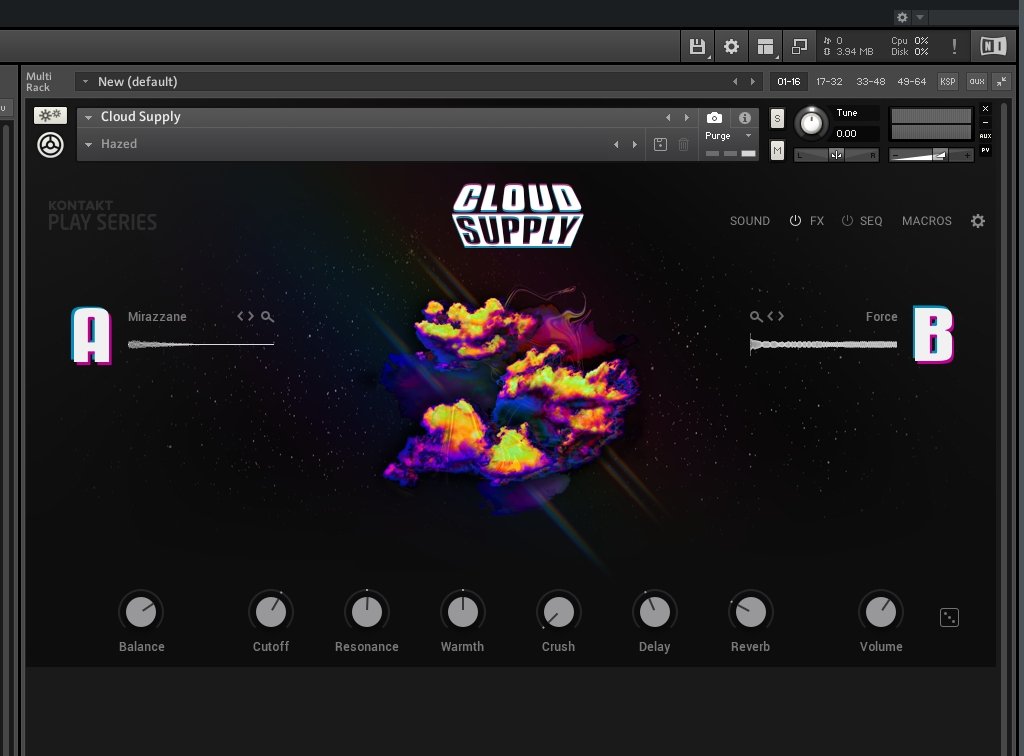
Task: Expand the Cloud Supply instrument dropdown
Action: coord(89,117)
